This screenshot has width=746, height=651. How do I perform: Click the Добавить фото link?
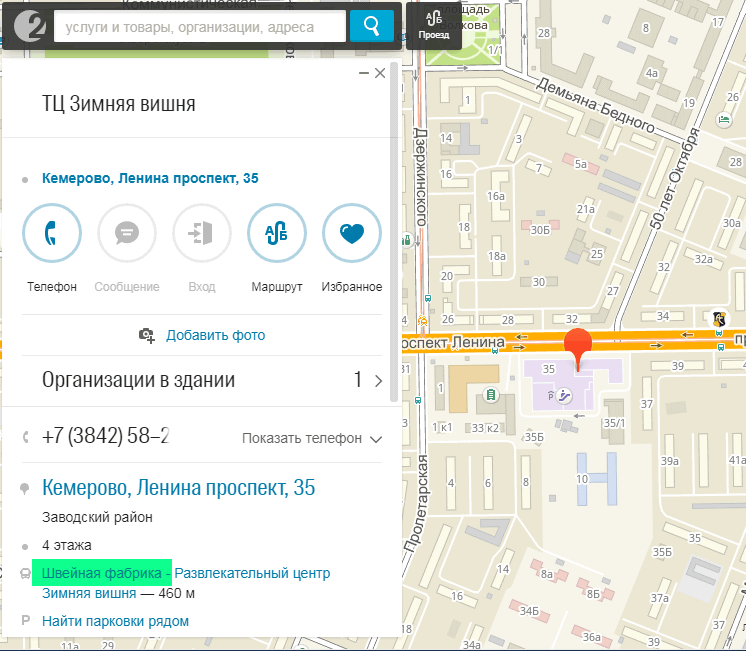[216, 335]
